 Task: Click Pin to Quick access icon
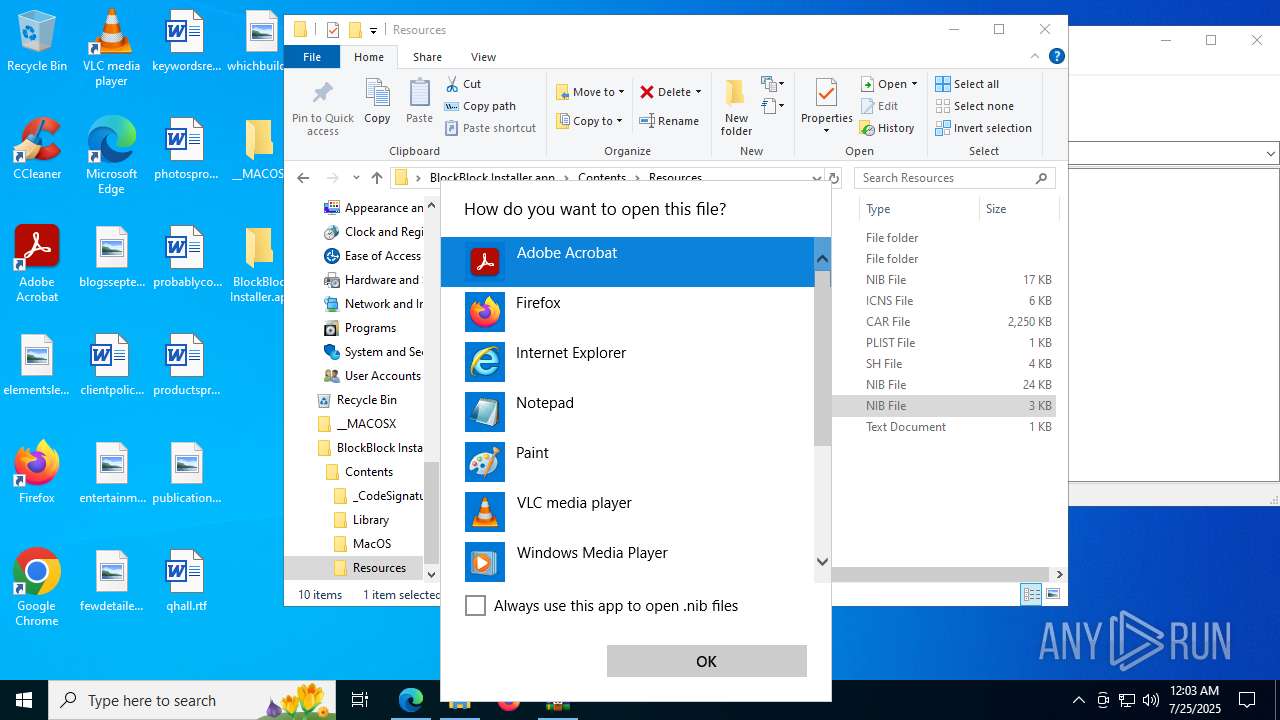click(x=323, y=108)
